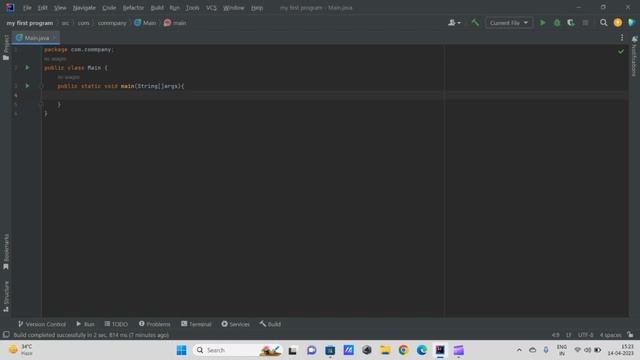This screenshot has width=640, height=360.
Task: Toggle tool window bars icon in status bar
Action: [x=6, y=335]
